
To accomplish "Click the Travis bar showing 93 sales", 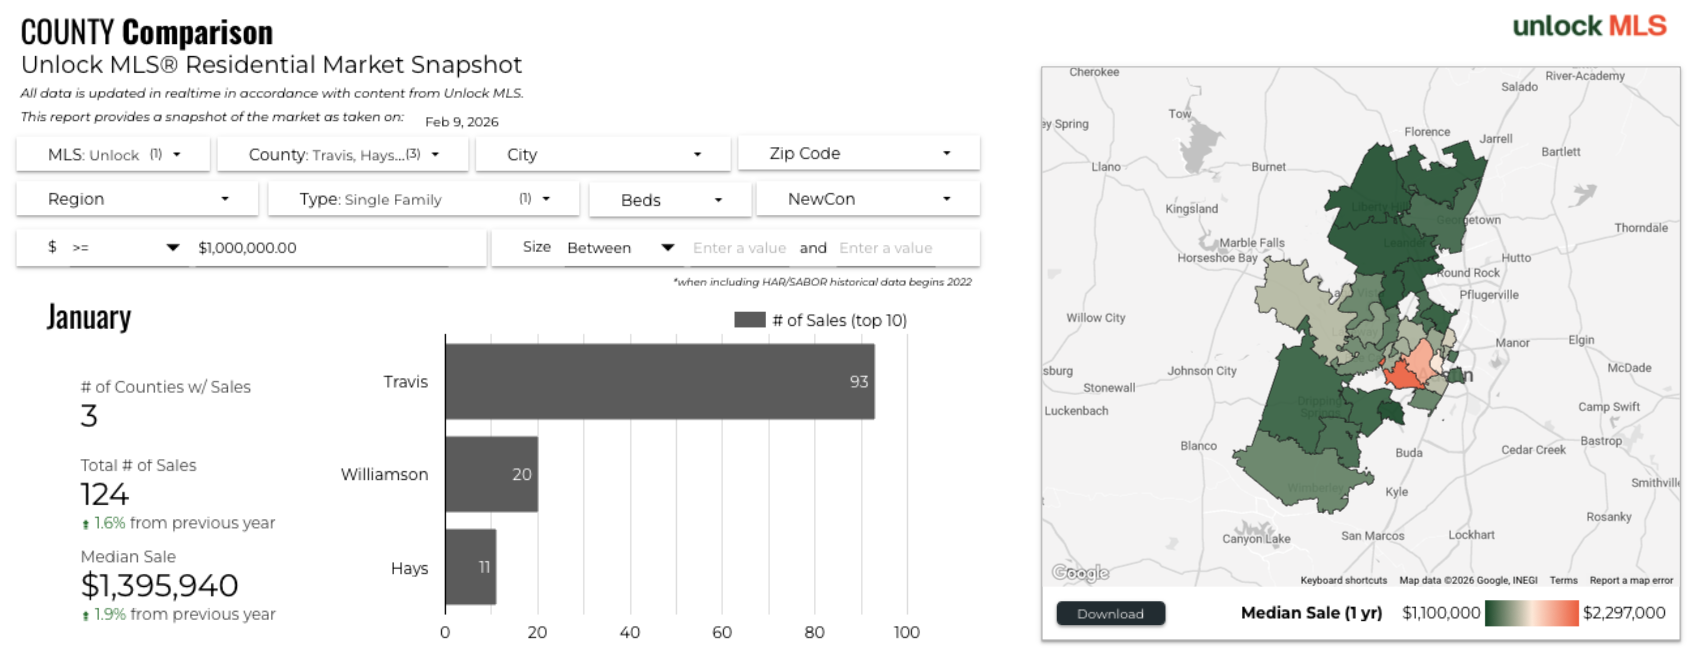I will click(x=660, y=381).
